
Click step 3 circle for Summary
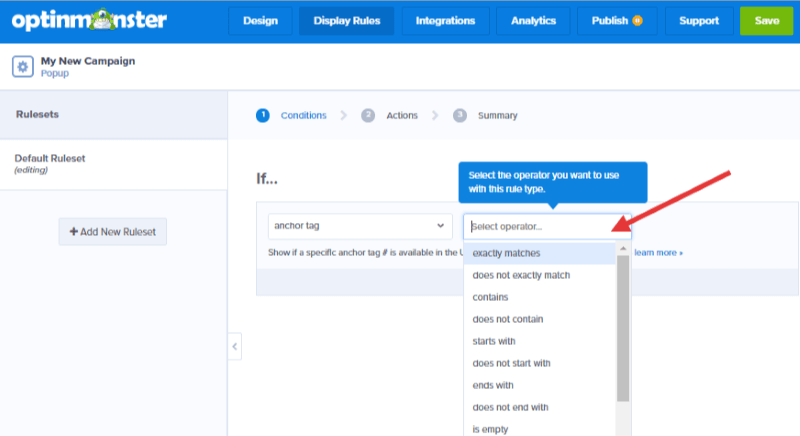pyautogui.click(x=460, y=115)
